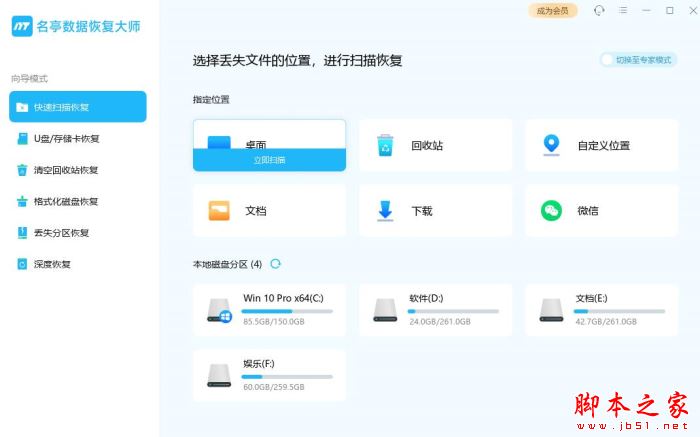Choose 文档 location card label
Viewport: 700px width, 437px height.
(x=256, y=211)
